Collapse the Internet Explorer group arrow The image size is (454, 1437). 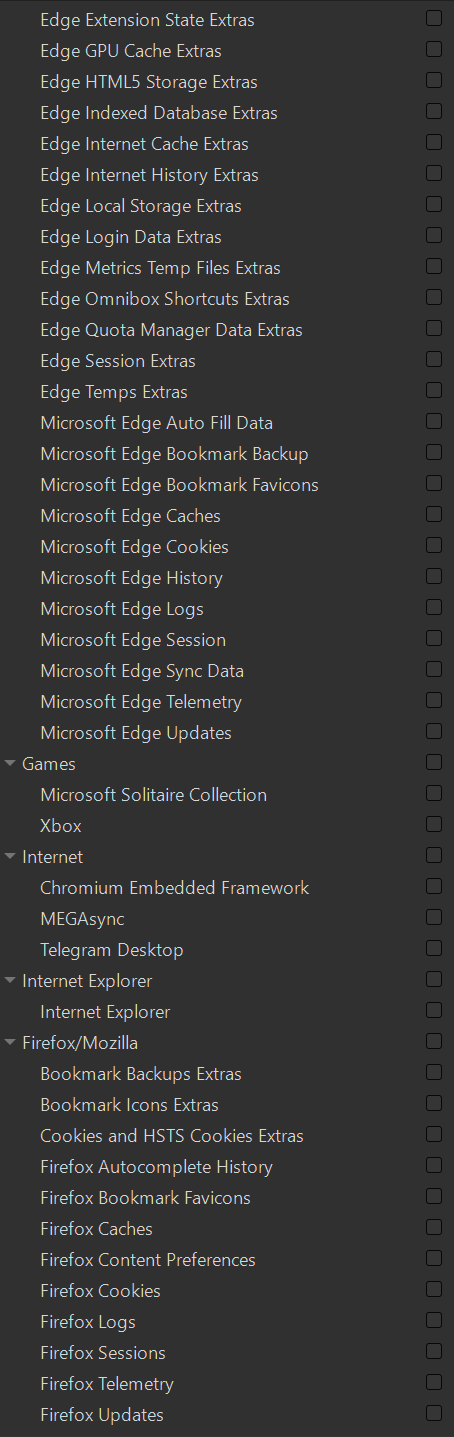point(11,981)
